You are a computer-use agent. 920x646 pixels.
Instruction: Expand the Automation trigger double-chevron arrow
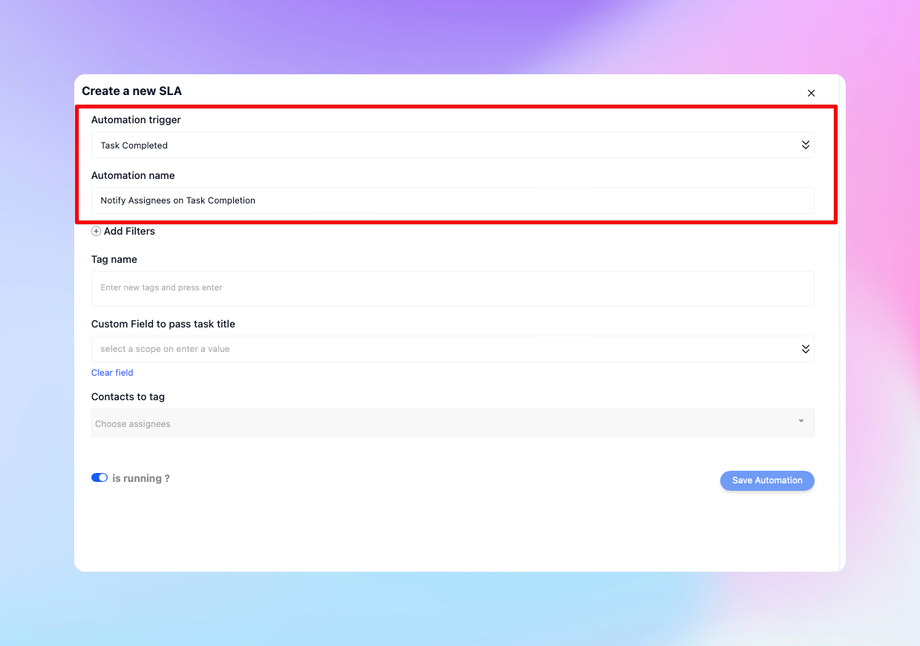pyautogui.click(x=805, y=145)
